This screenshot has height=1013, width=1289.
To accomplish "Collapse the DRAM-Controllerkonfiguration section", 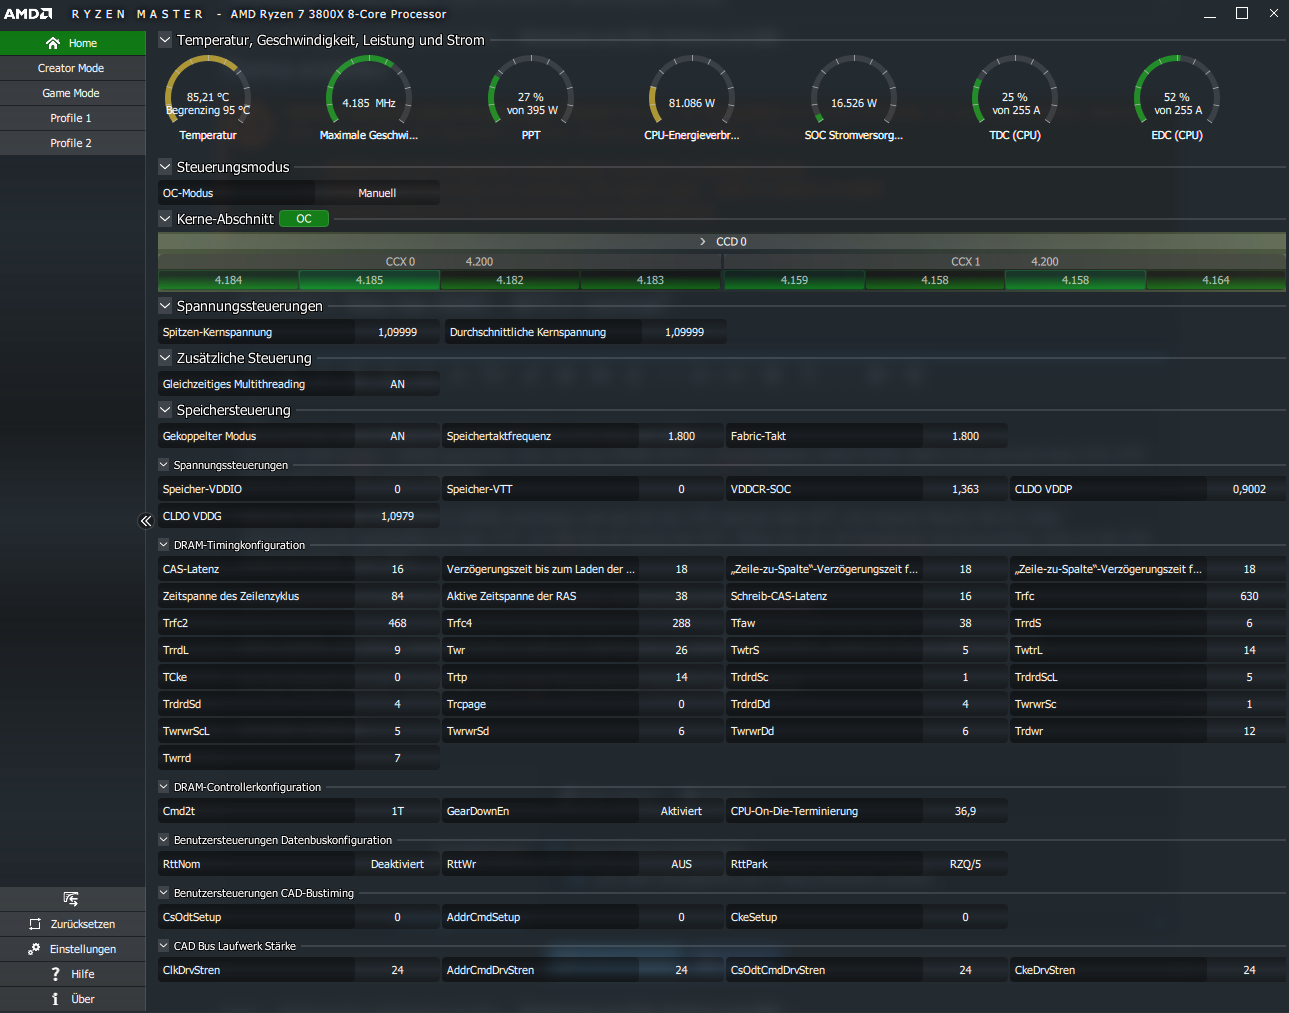I will (164, 787).
